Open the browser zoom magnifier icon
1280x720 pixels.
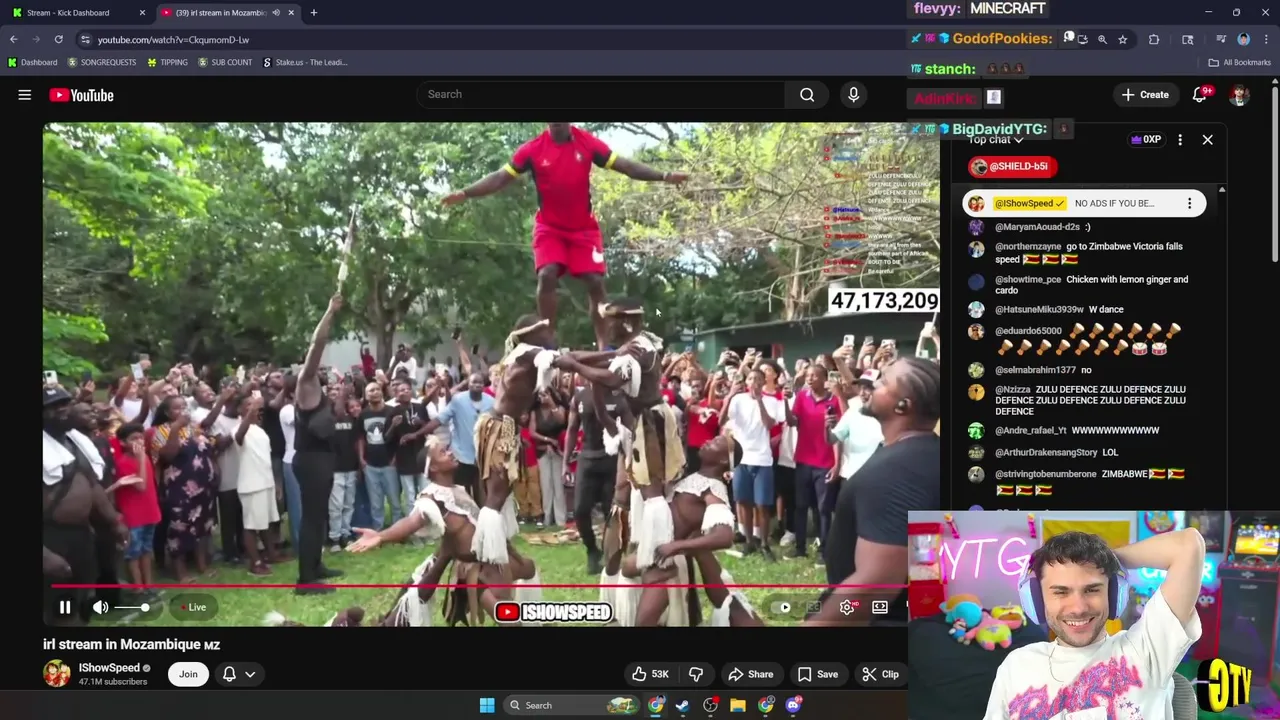coord(1102,39)
